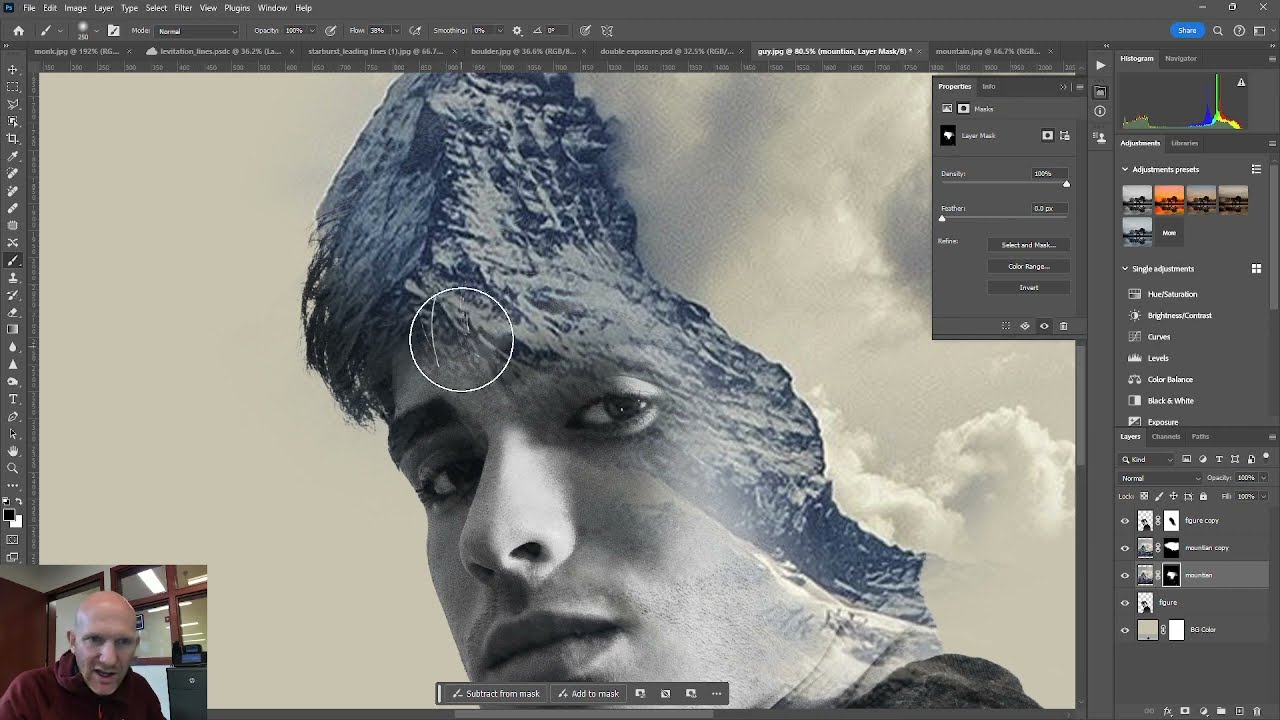
Task: Load selection from mask icon
Action: [x=1006, y=326]
